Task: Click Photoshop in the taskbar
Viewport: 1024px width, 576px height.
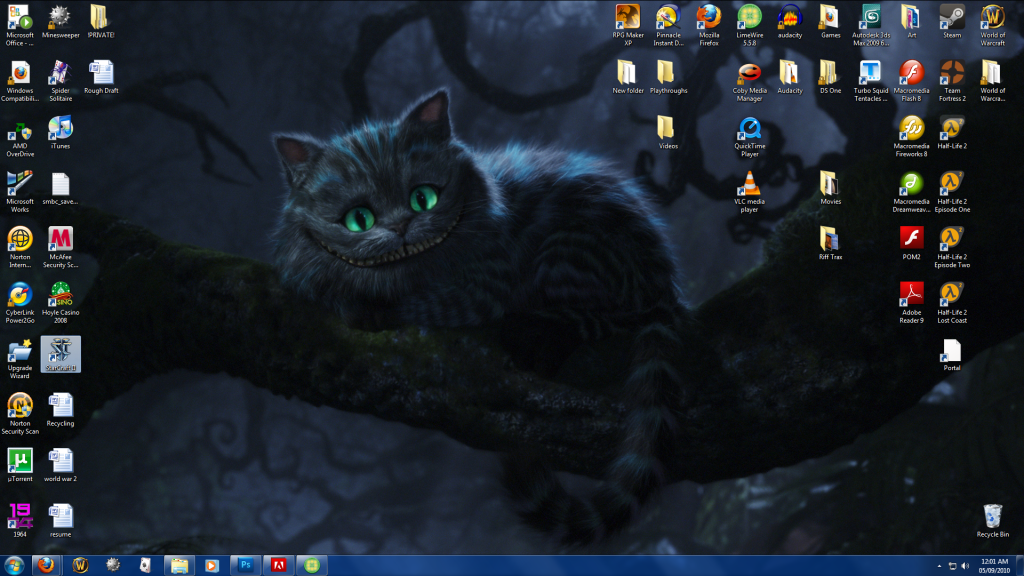Action: [x=246, y=565]
